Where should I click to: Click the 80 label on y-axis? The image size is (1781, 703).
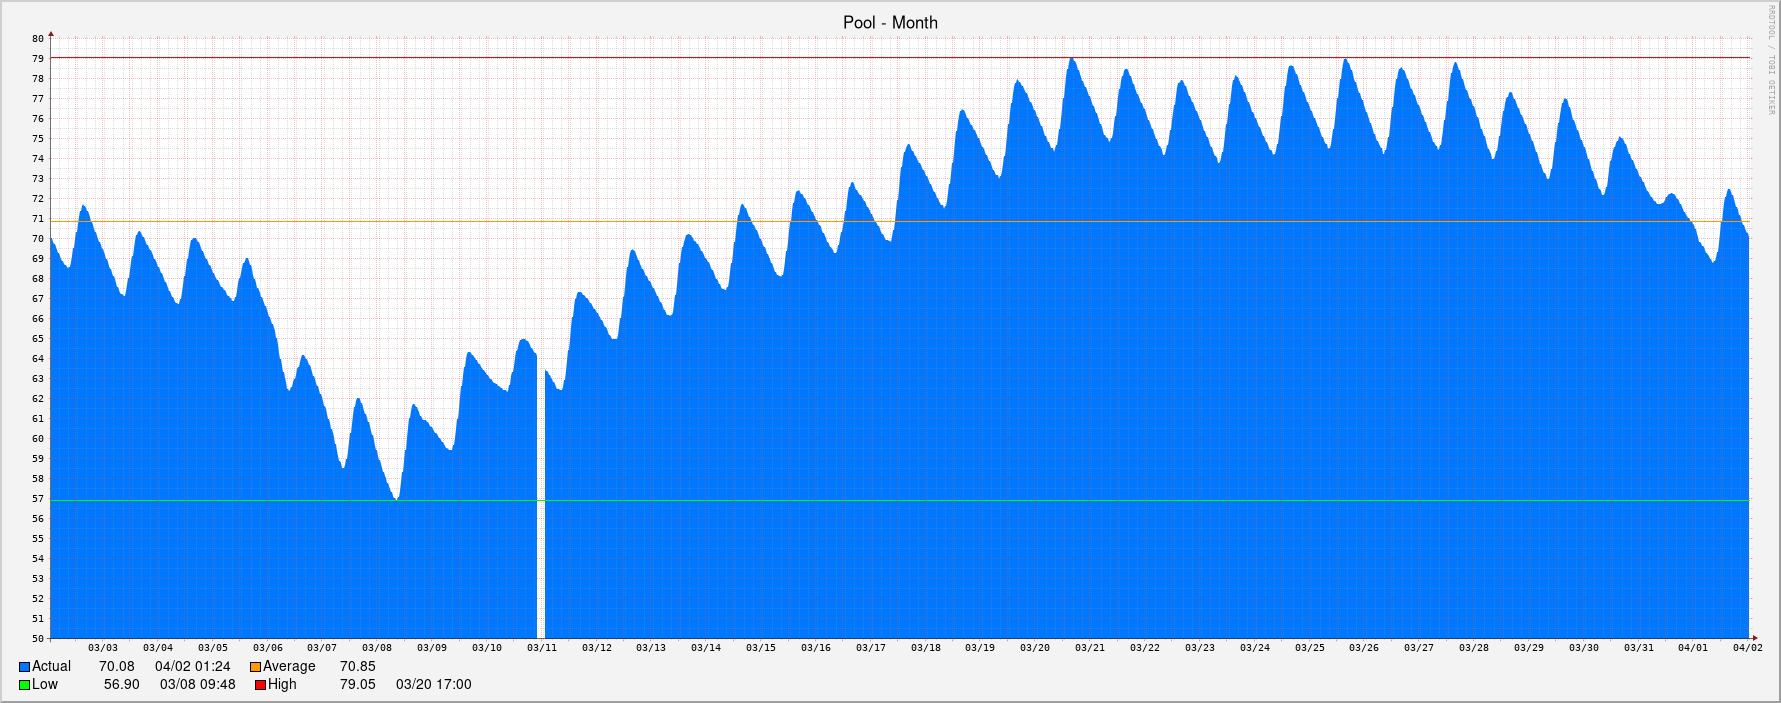[38, 39]
